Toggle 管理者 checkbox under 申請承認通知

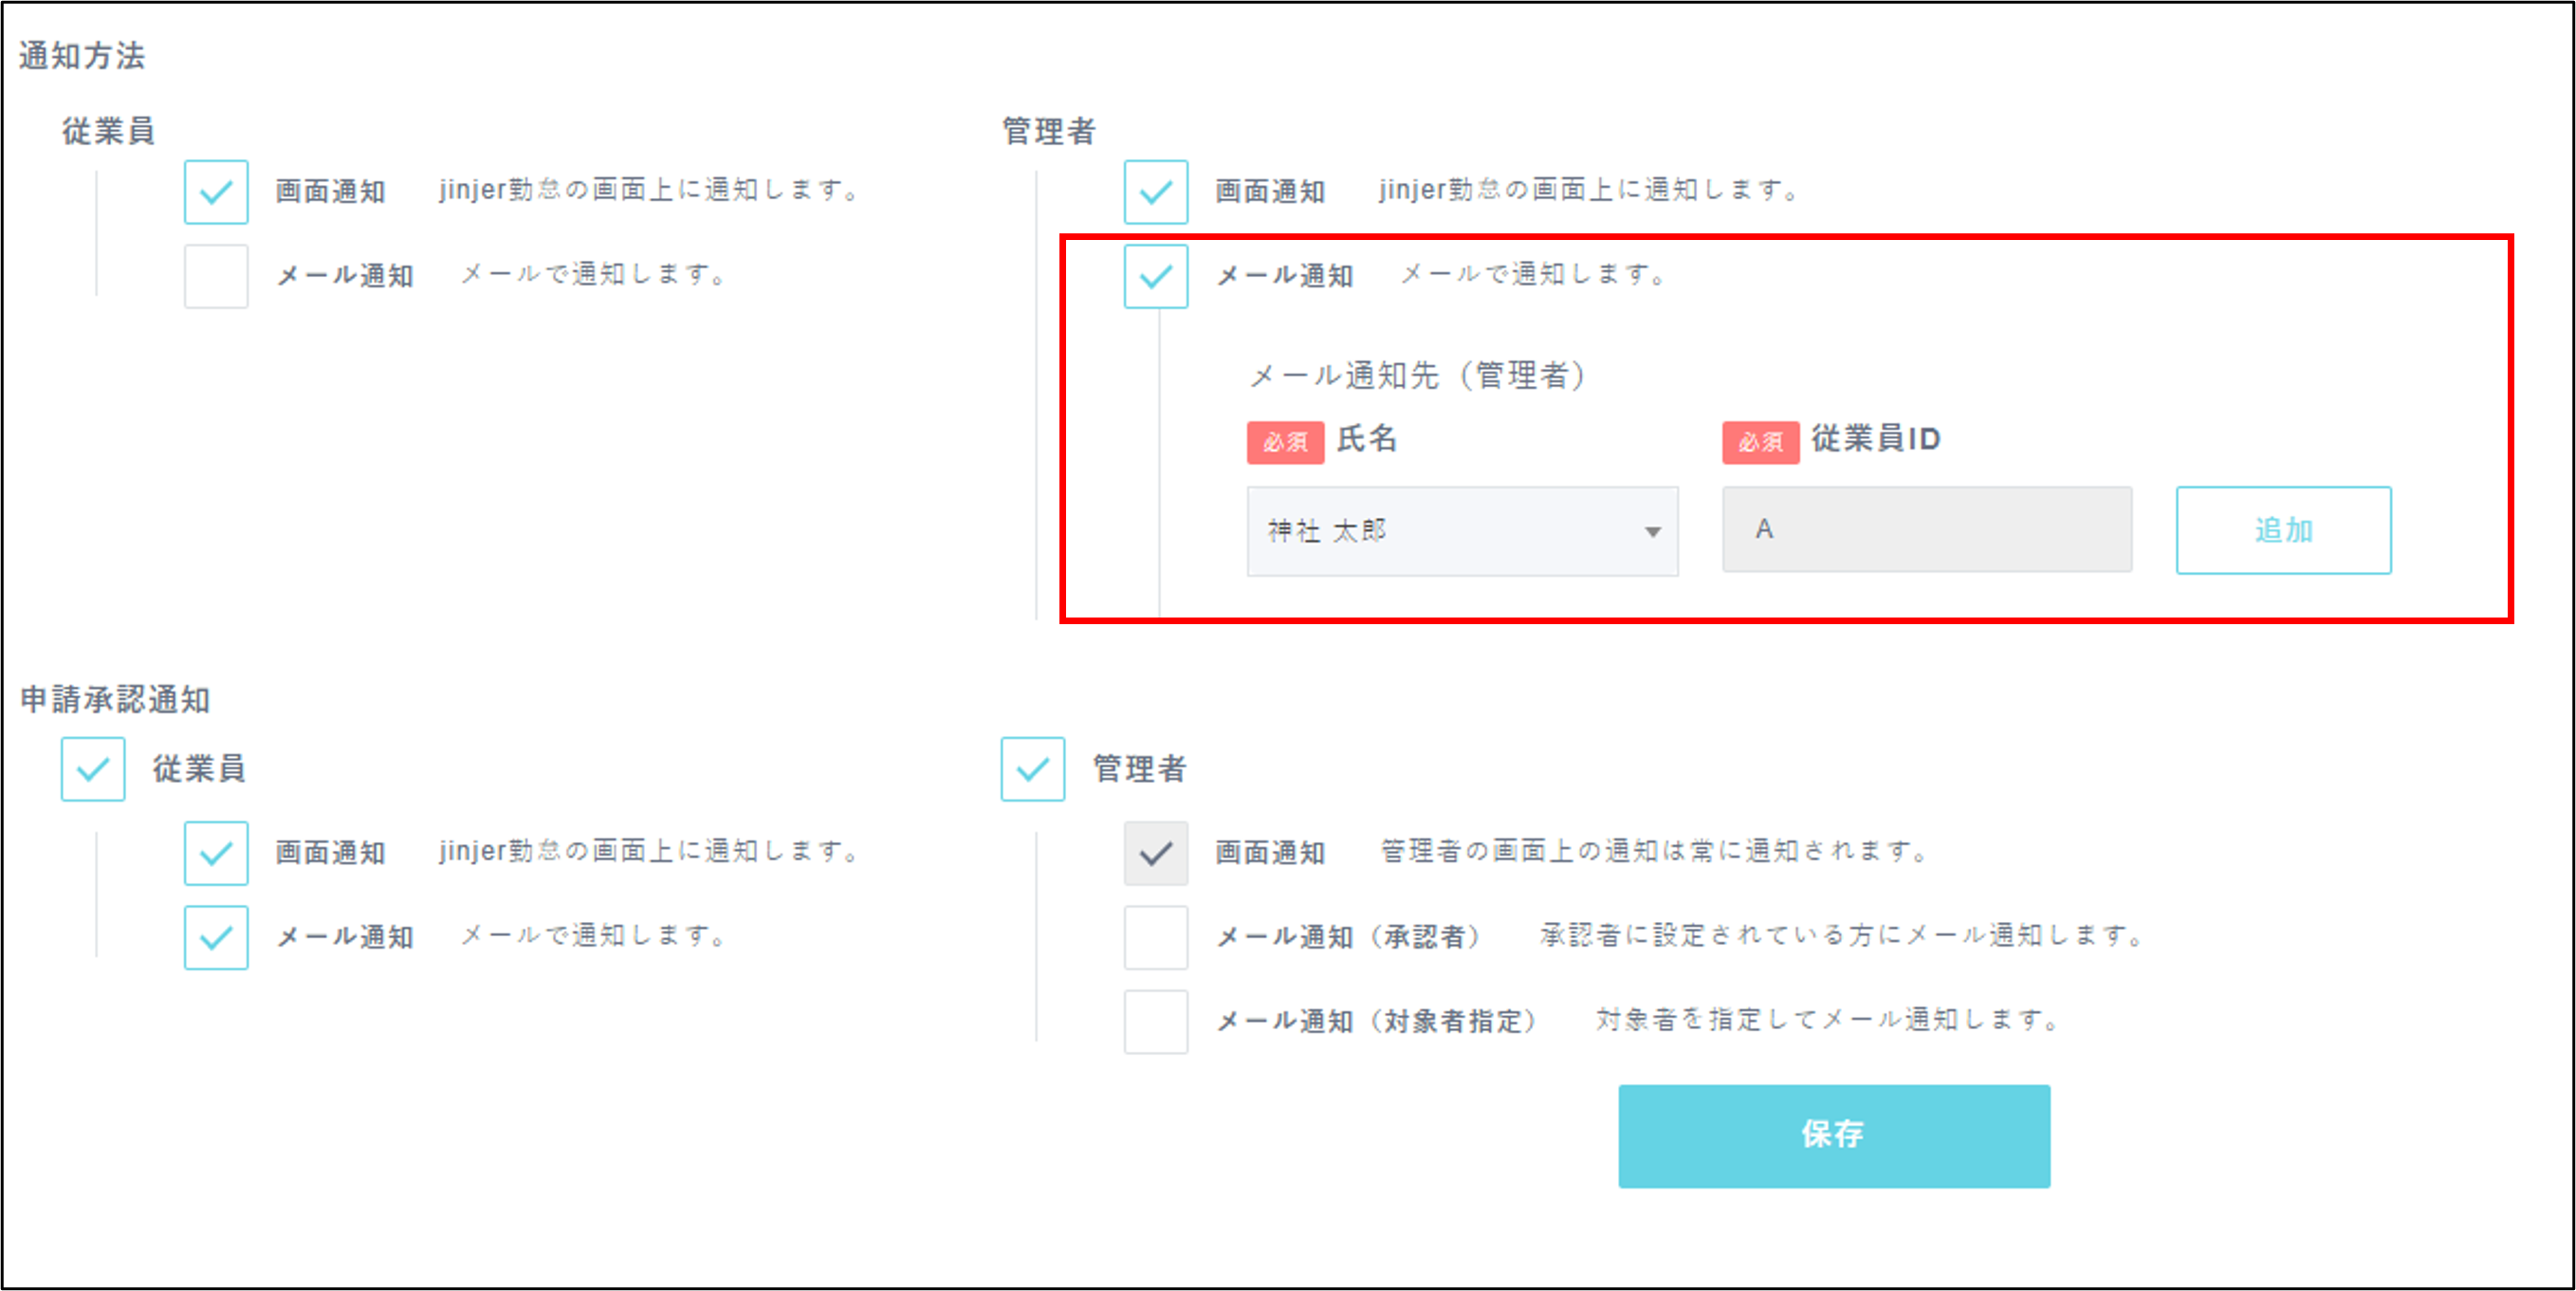coord(1033,769)
